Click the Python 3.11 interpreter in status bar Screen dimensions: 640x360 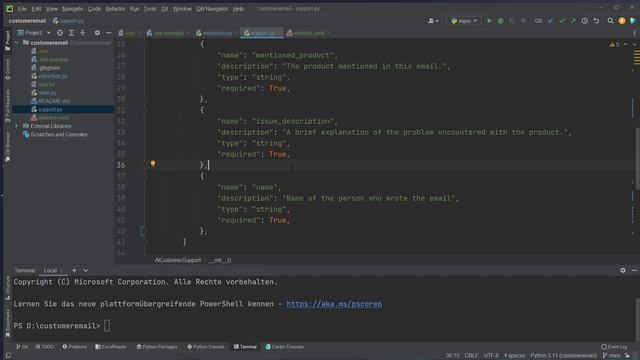pyautogui.click(x=564, y=356)
